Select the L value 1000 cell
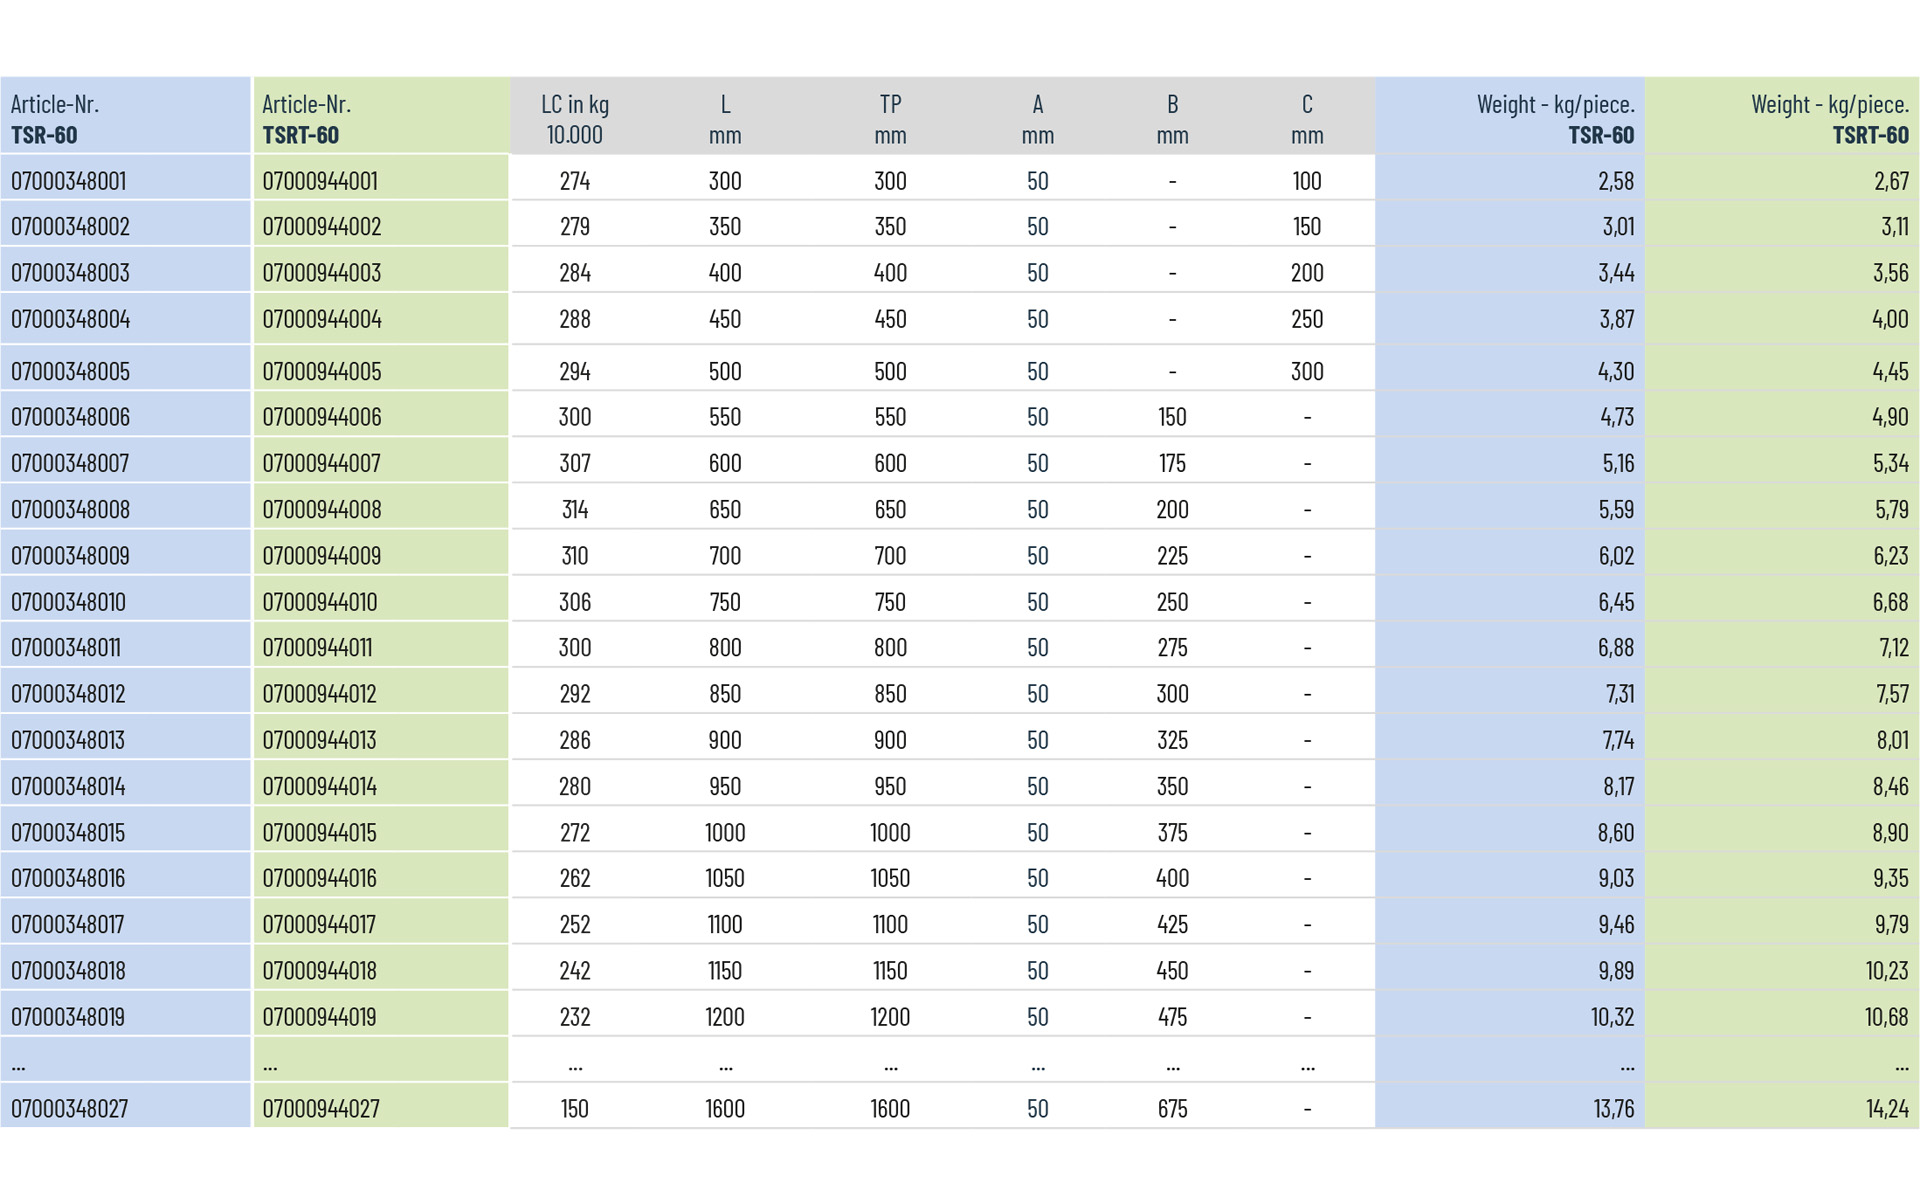The width and height of the screenshot is (1920, 1200). (724, 832)
